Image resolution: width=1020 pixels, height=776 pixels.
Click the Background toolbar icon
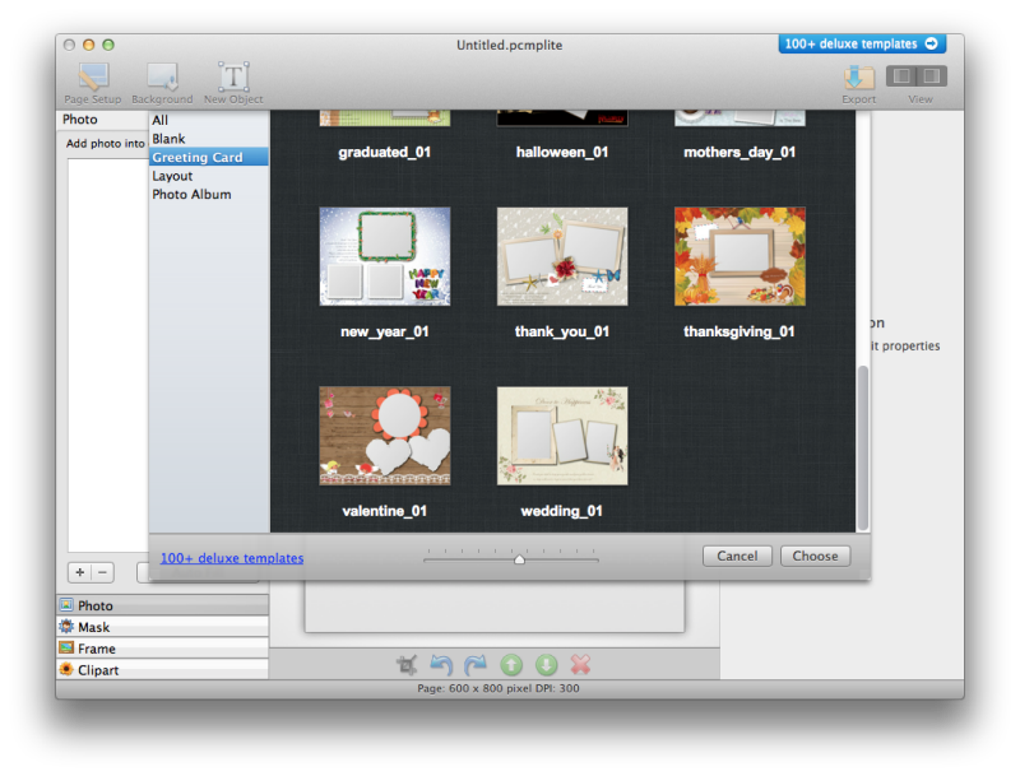[162, 83]
